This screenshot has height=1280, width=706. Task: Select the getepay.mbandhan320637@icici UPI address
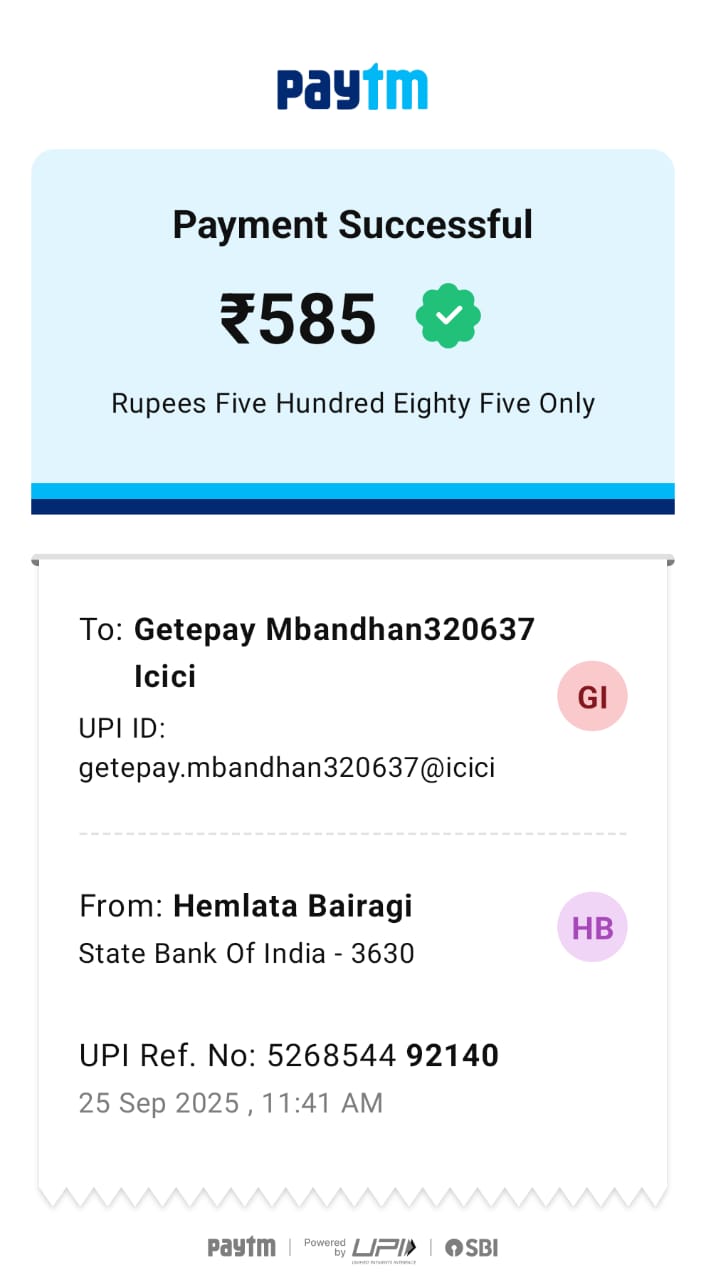pos(287,768)
